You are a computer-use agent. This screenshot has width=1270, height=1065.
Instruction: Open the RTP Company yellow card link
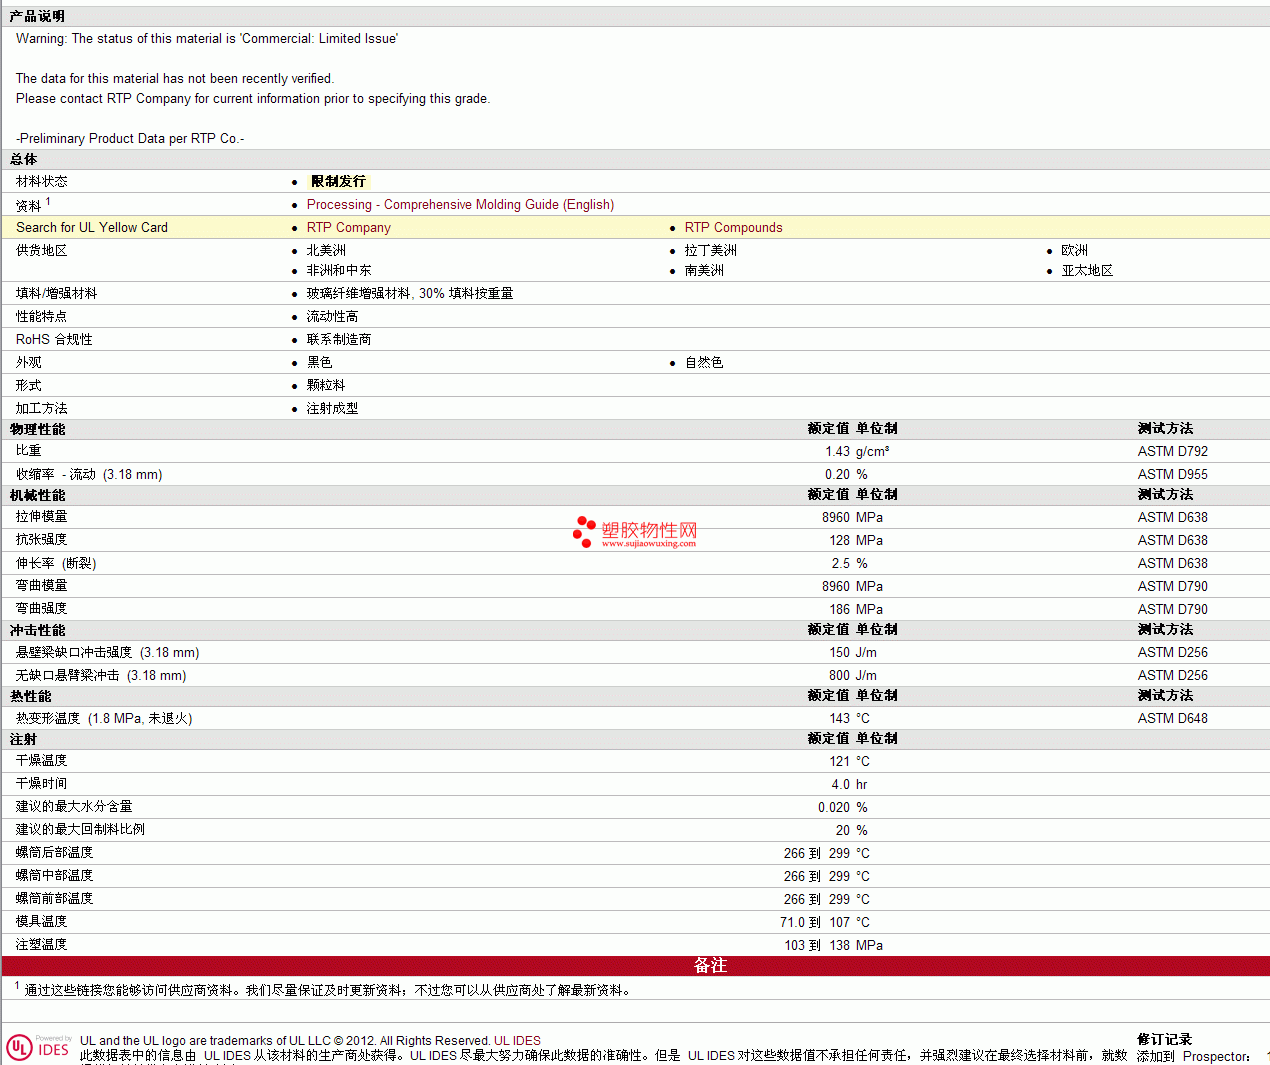[x=348, y=227]
